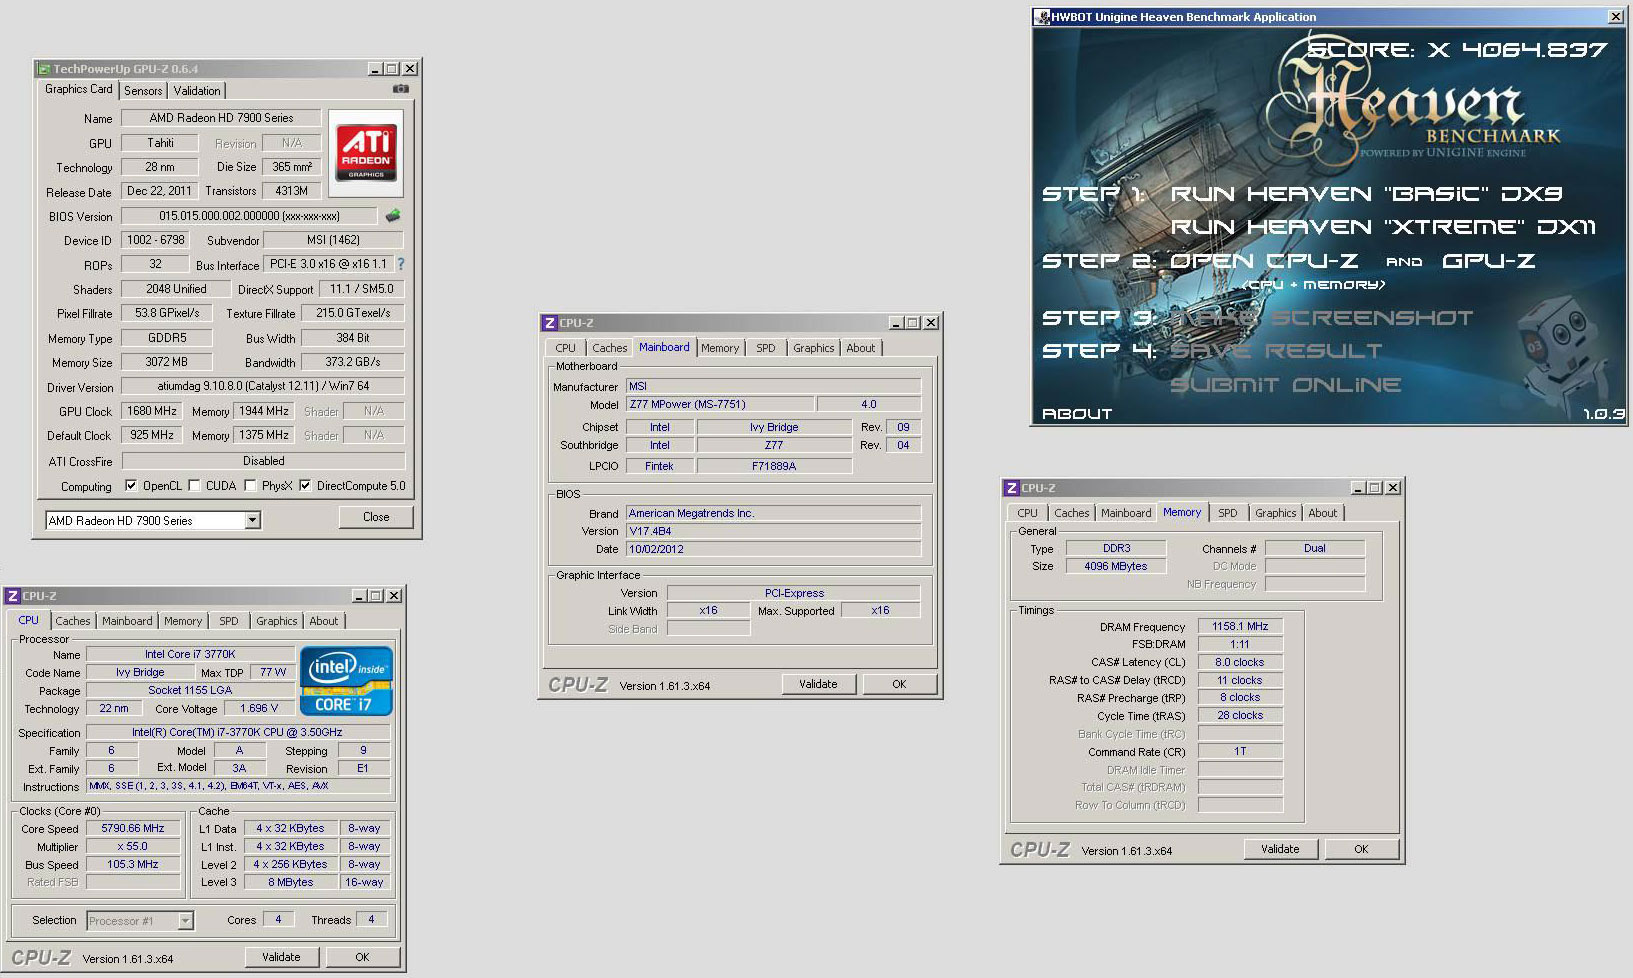Click Submit Online in HWBOT Heaven
The width and height of the screenshot is (1633, 978).
[1285, 385]
